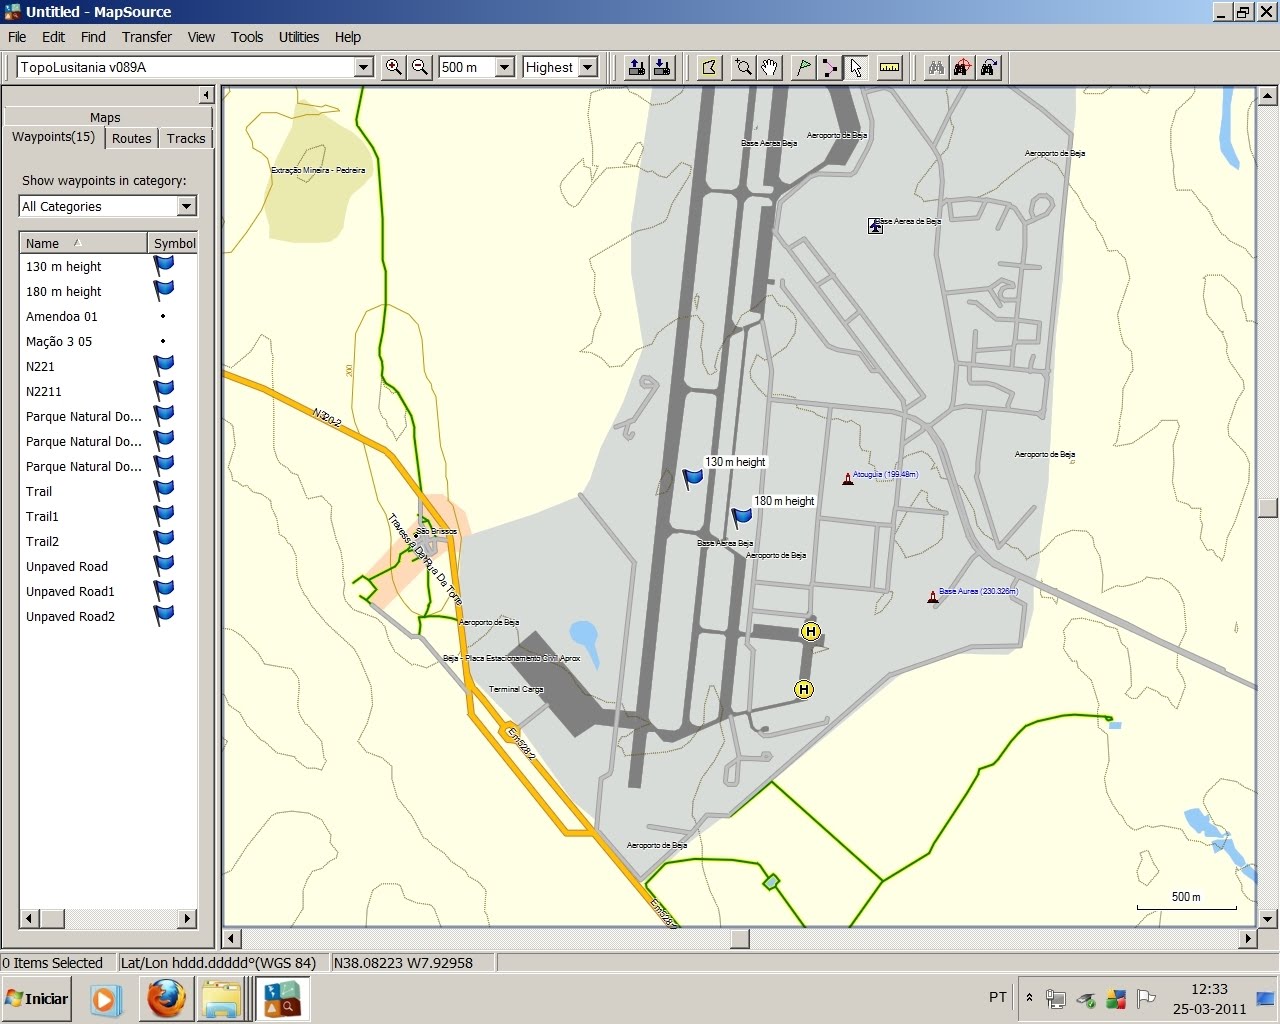
Task: Pick the Waypoint flag tool
Action: pyautogui.click(x=803, y=67)
